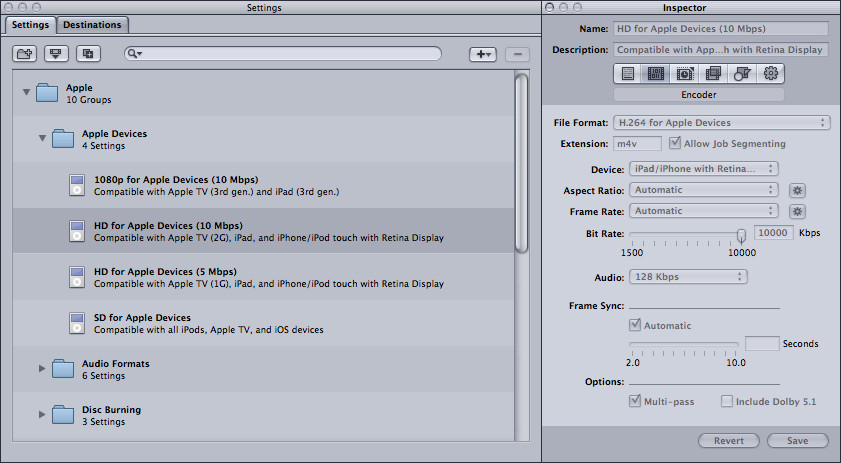Expand the Audio Formats group
The width and height of the screenshot is (841, 463).
tap(42, 368)
